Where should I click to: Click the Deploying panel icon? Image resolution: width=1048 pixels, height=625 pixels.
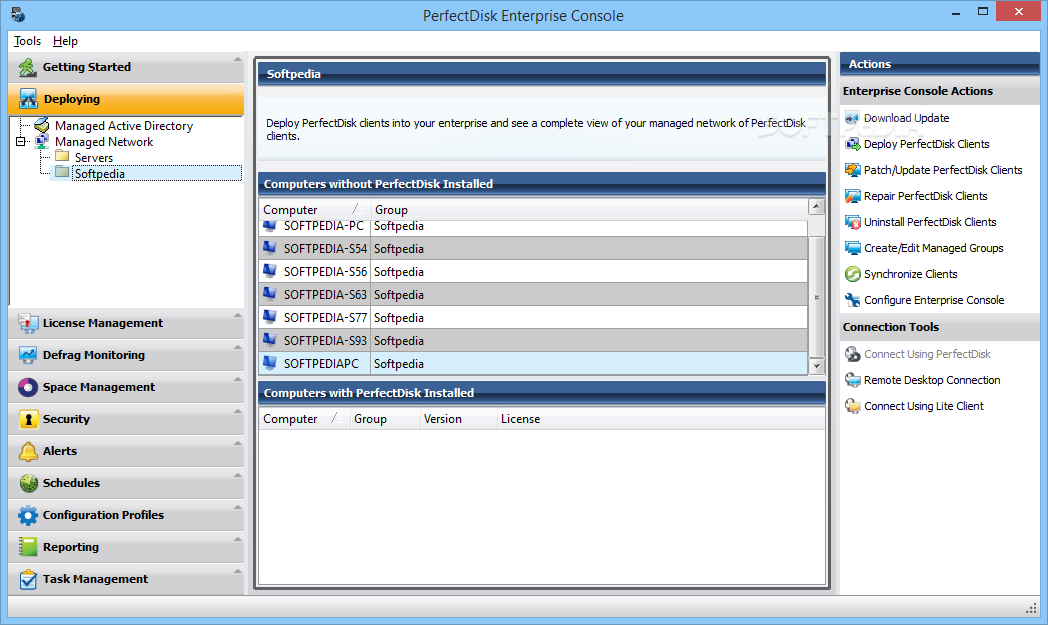pos(28,99)
